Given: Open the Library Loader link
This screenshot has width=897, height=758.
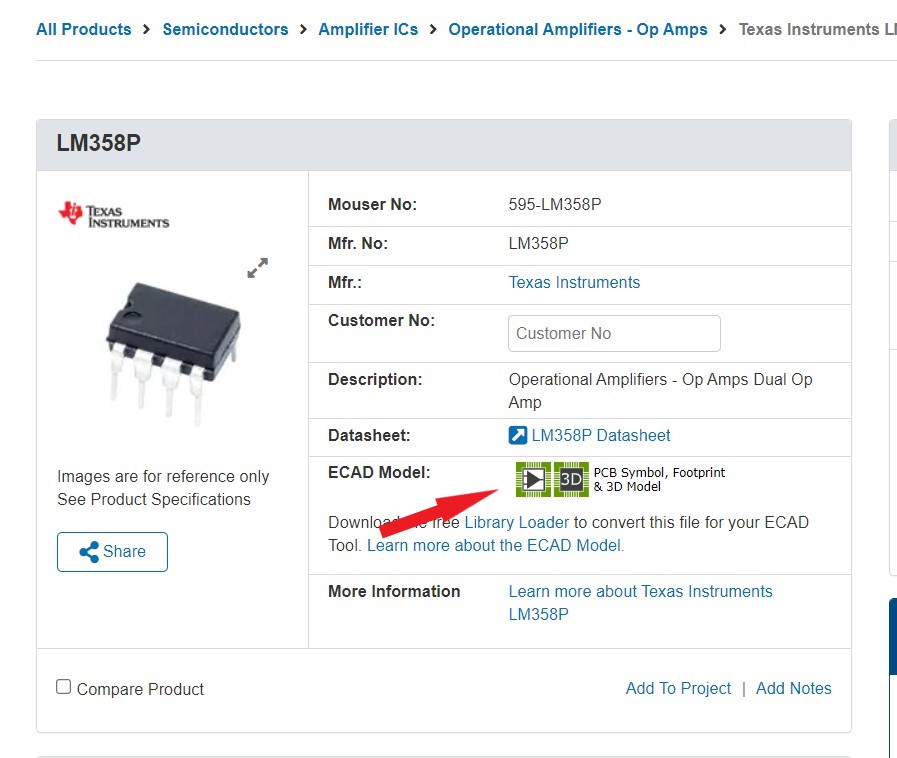Looking at the screenshot, I should tap(516, 522).
